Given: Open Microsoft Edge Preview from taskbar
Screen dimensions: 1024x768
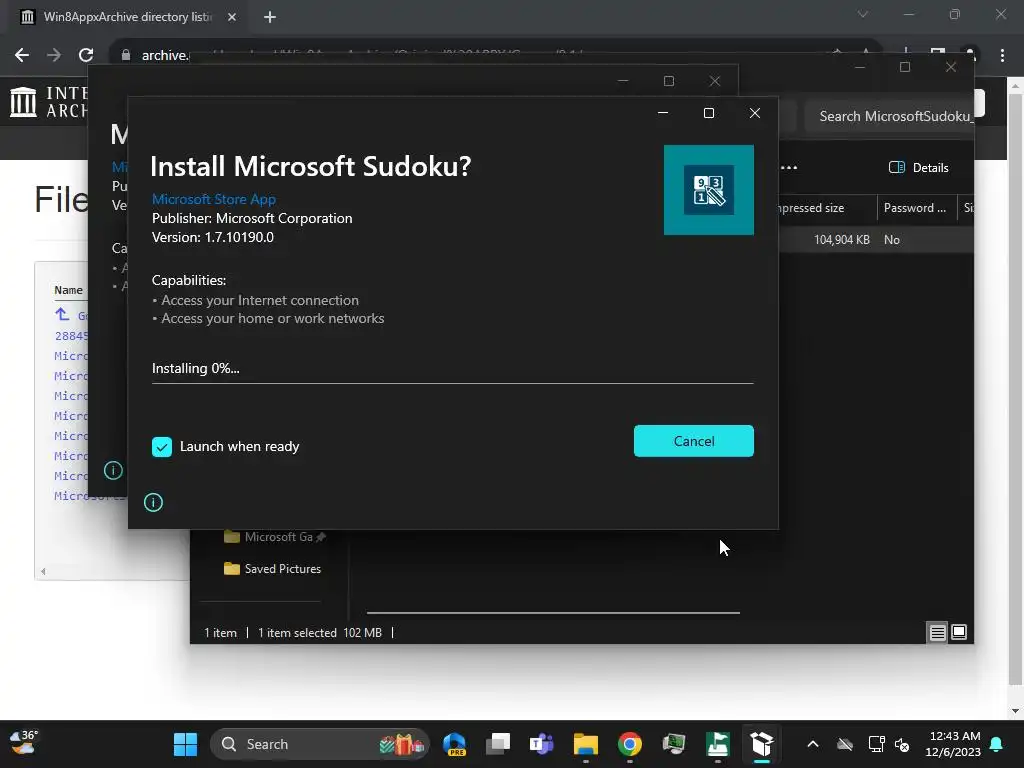Looking at the screenshot, I should pyautogui.click(x=455, y=744).
